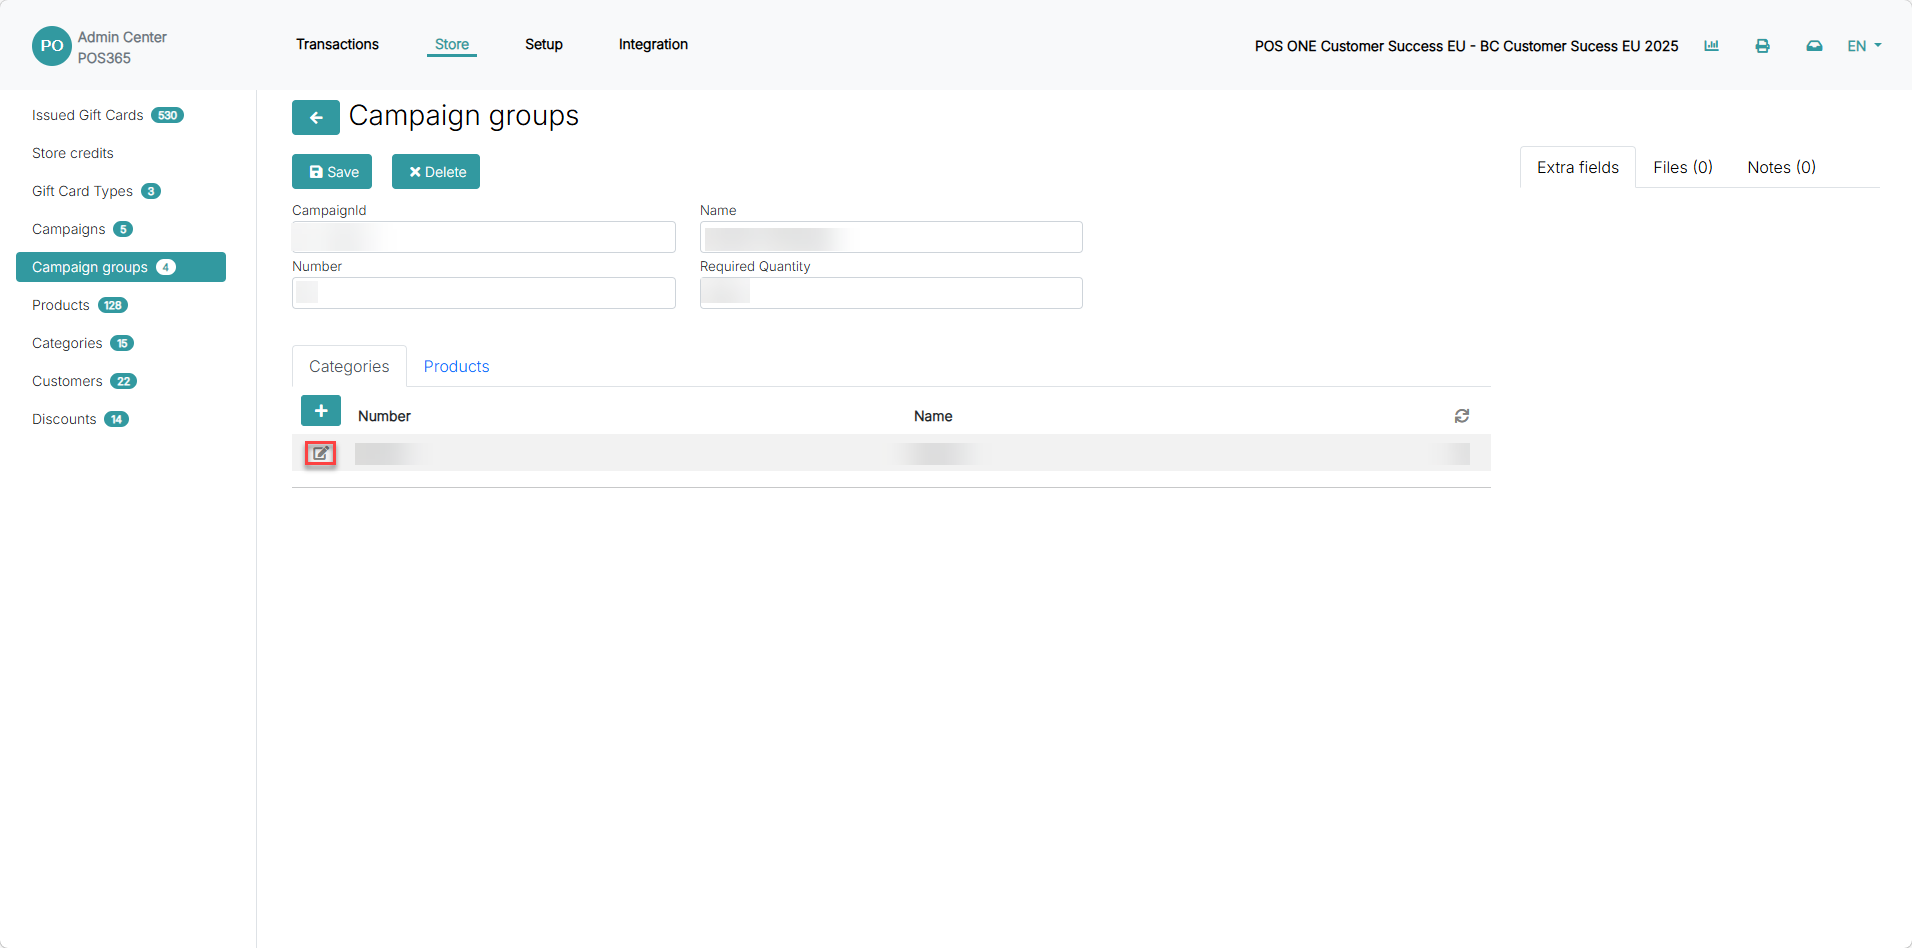Refresh the categories table
Image resolution: width=1912 pixels, height=948 pixels.
(1462, 416)
